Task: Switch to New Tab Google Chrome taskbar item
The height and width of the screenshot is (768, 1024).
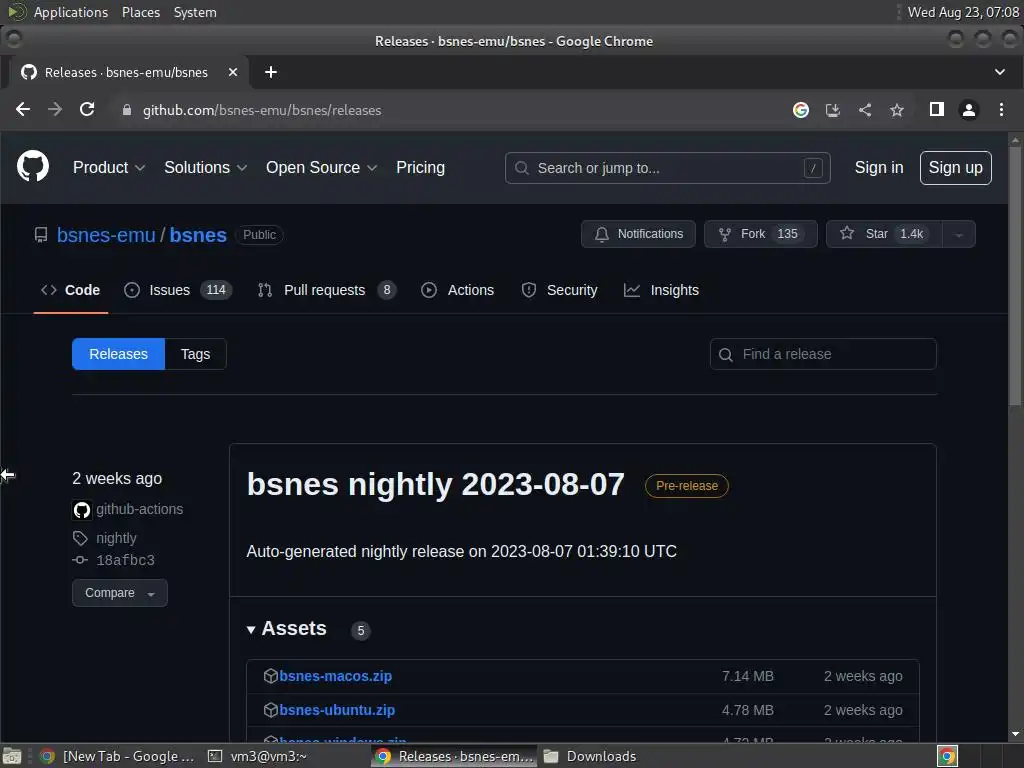Action: pyautogui.click(x=118, y=756)
